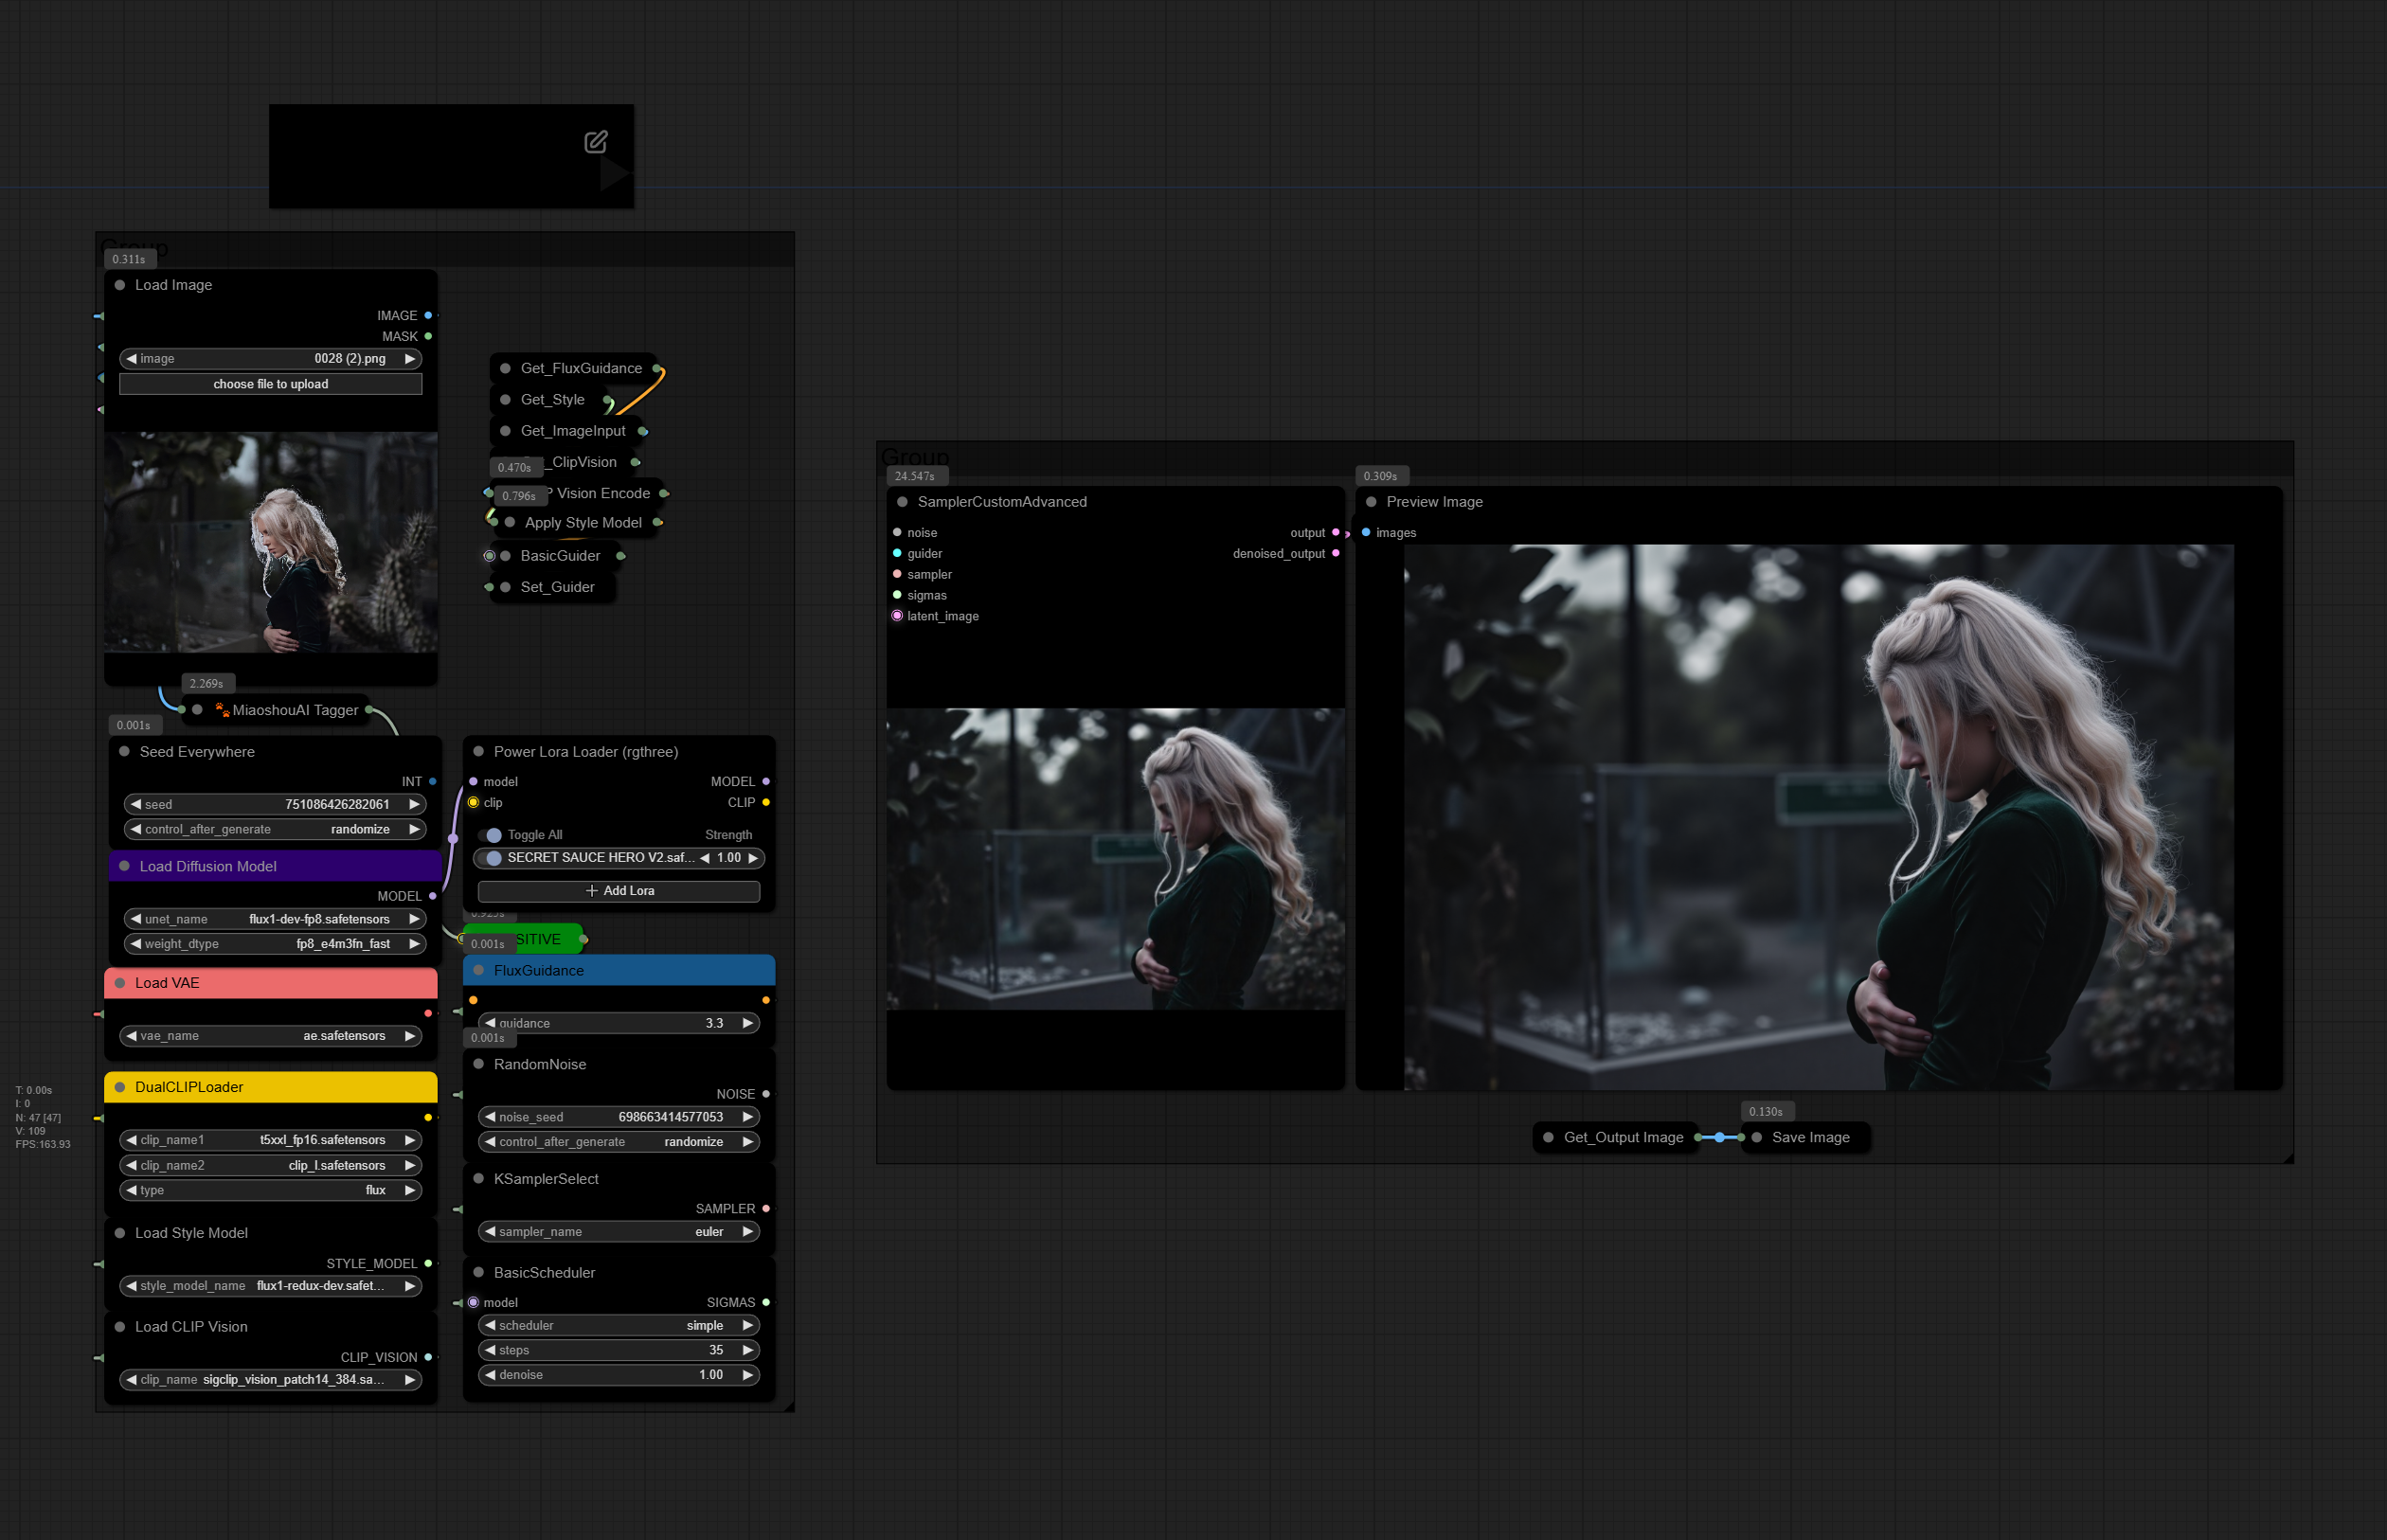Image resolution: width=2387 pixels, height=1540 pixels.
Task: Click plus icon on Add Lora
Action: pos(591,891)
